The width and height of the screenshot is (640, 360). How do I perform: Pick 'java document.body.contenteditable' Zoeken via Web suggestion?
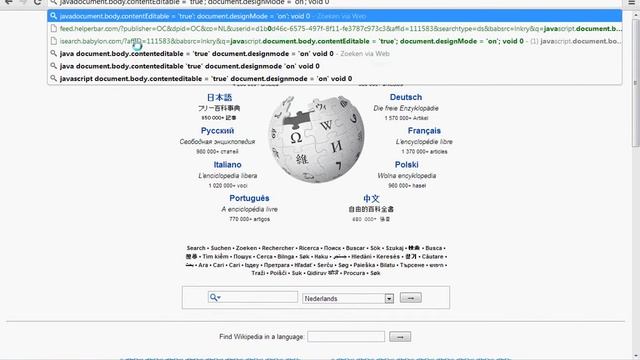pyautogui.click(x=335, y=53)
